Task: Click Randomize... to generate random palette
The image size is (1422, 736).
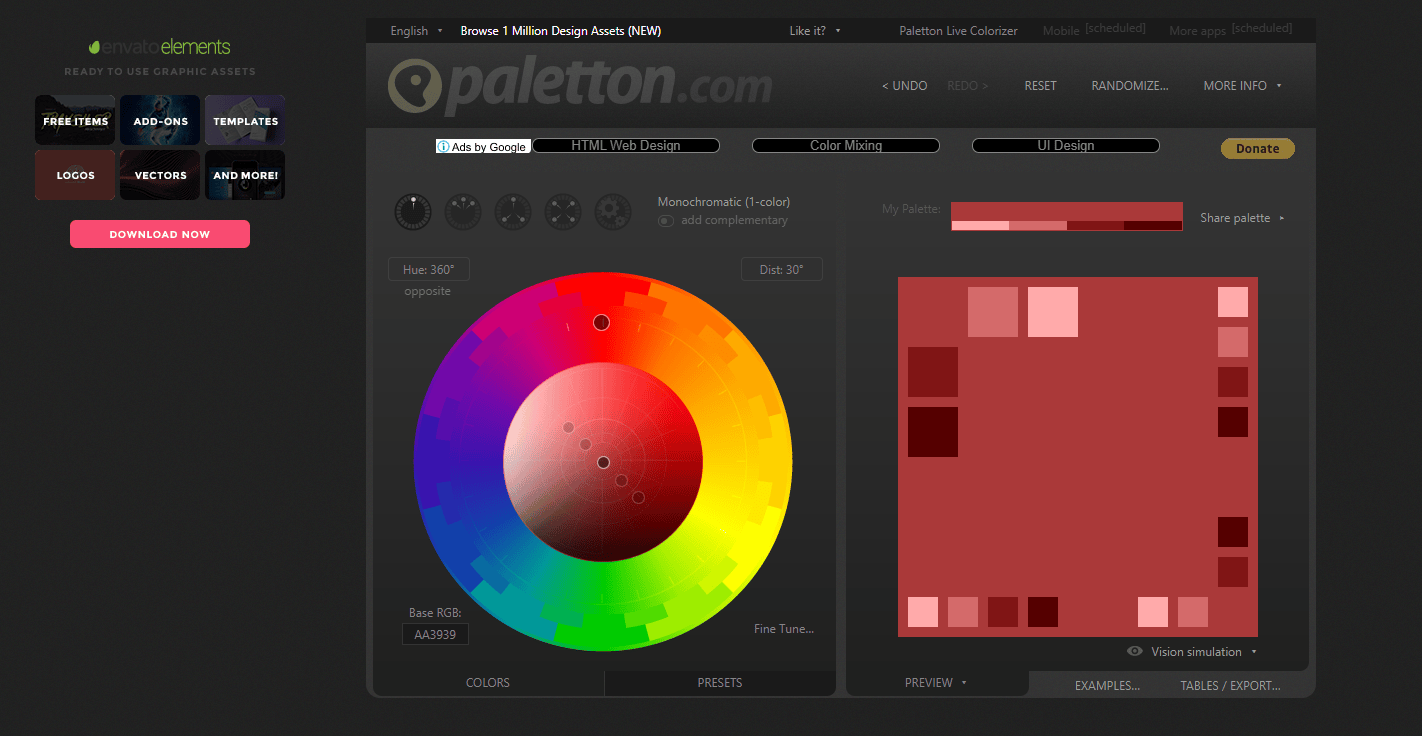Action: pos(1130,86)
